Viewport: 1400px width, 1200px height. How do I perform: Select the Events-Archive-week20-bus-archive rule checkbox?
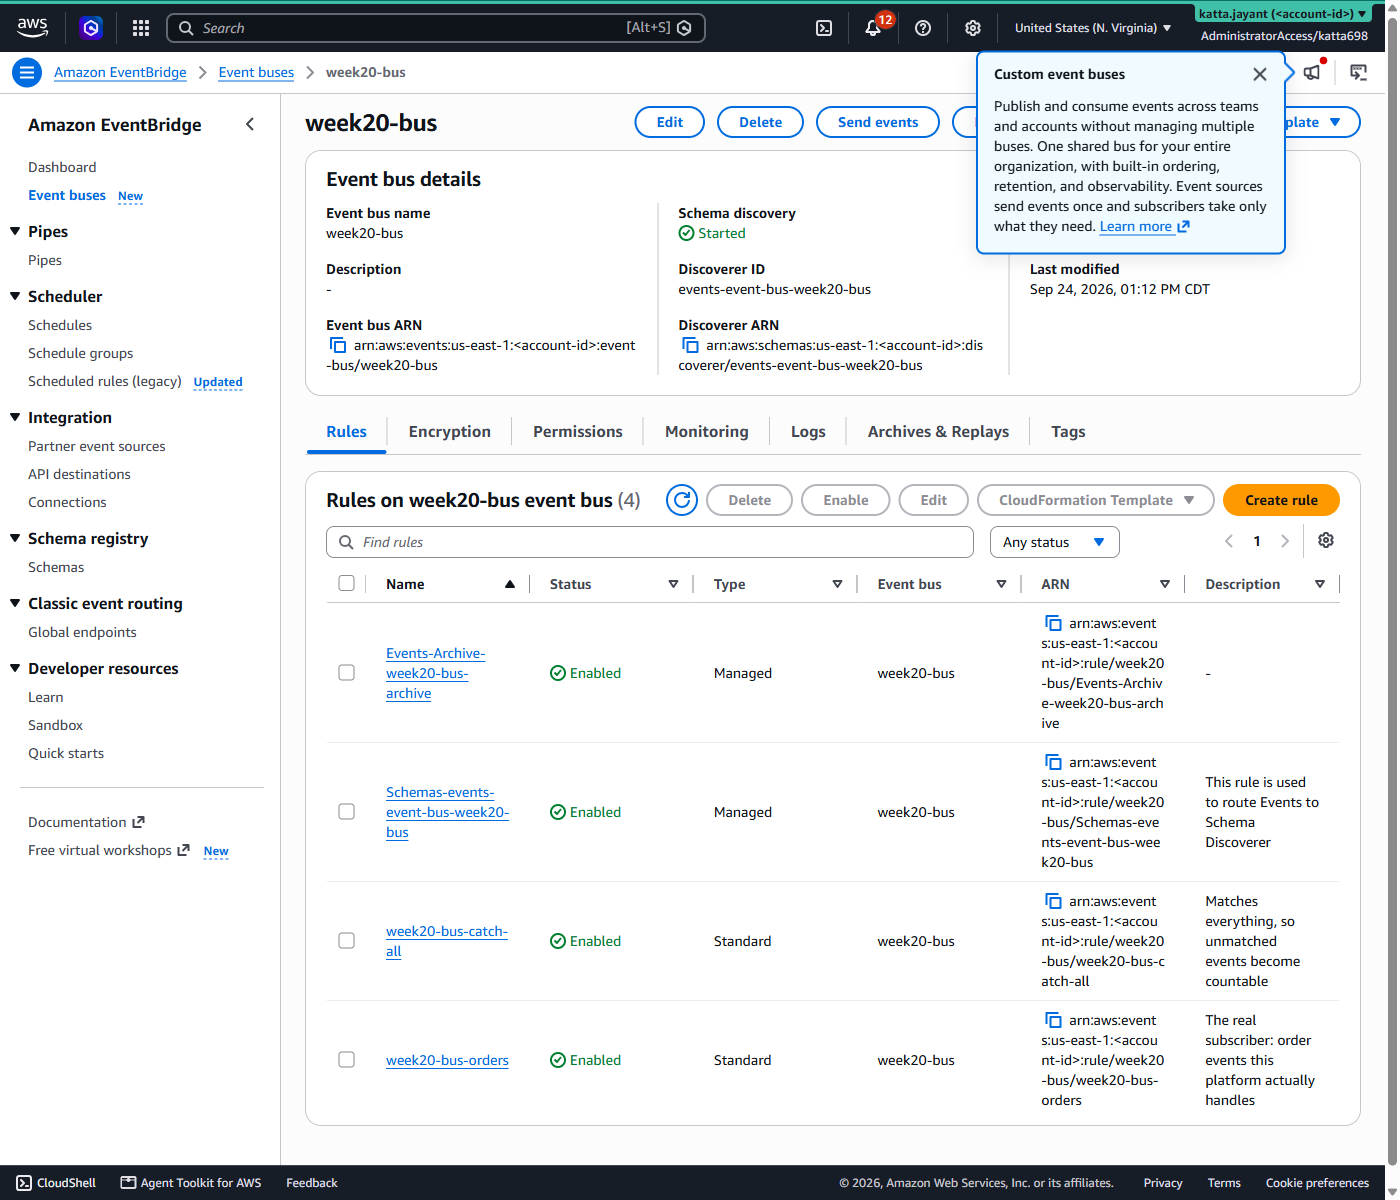[x=346, y=672]
